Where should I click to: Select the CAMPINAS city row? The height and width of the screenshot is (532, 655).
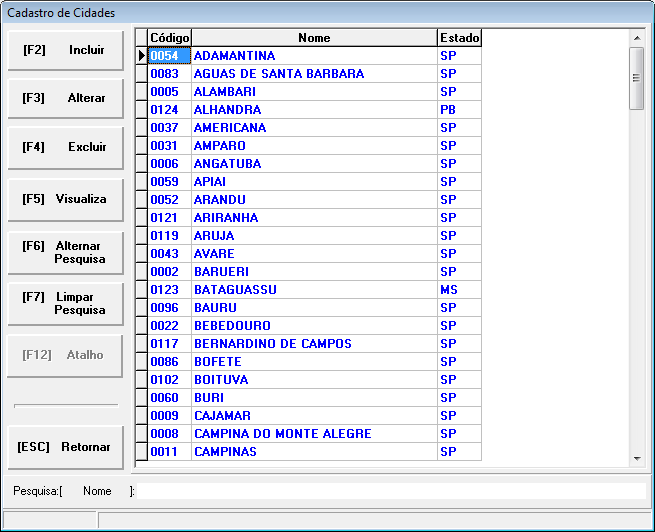pos(313,452)
